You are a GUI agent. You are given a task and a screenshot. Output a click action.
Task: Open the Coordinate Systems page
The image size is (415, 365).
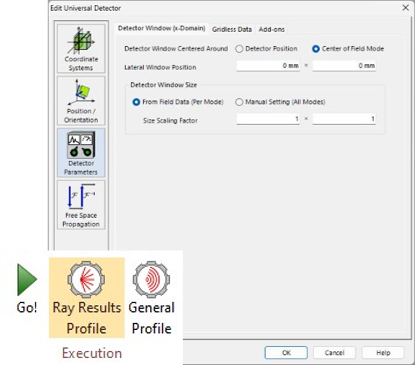[81, 48]
